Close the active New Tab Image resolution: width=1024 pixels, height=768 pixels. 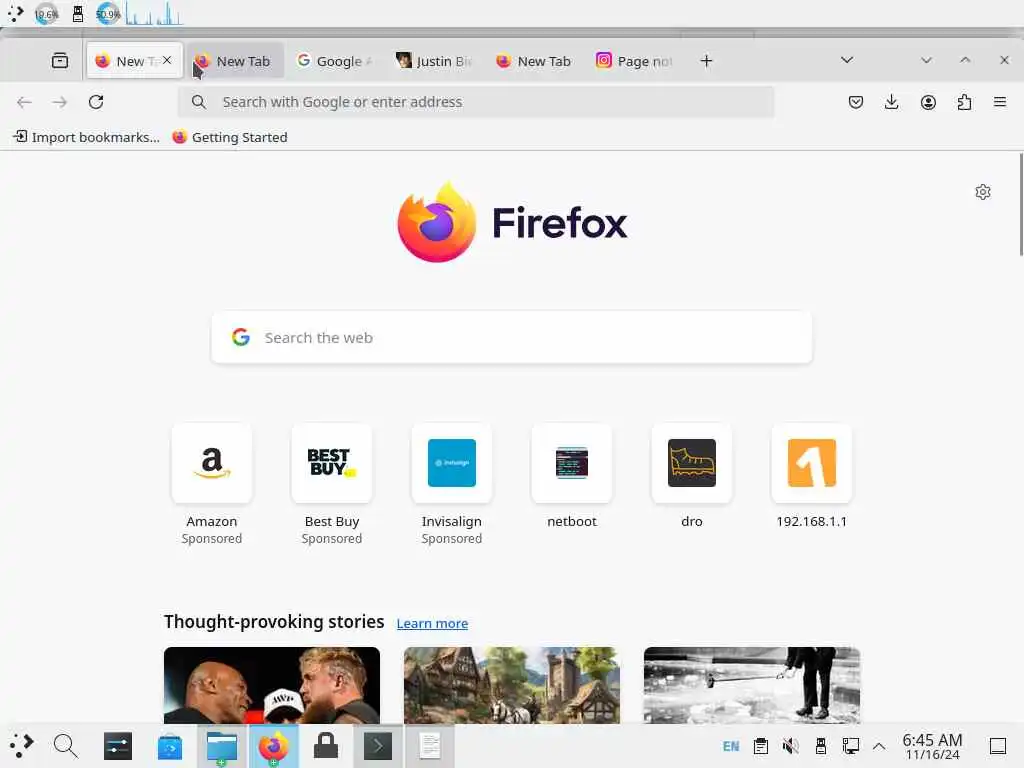(167, 60)
